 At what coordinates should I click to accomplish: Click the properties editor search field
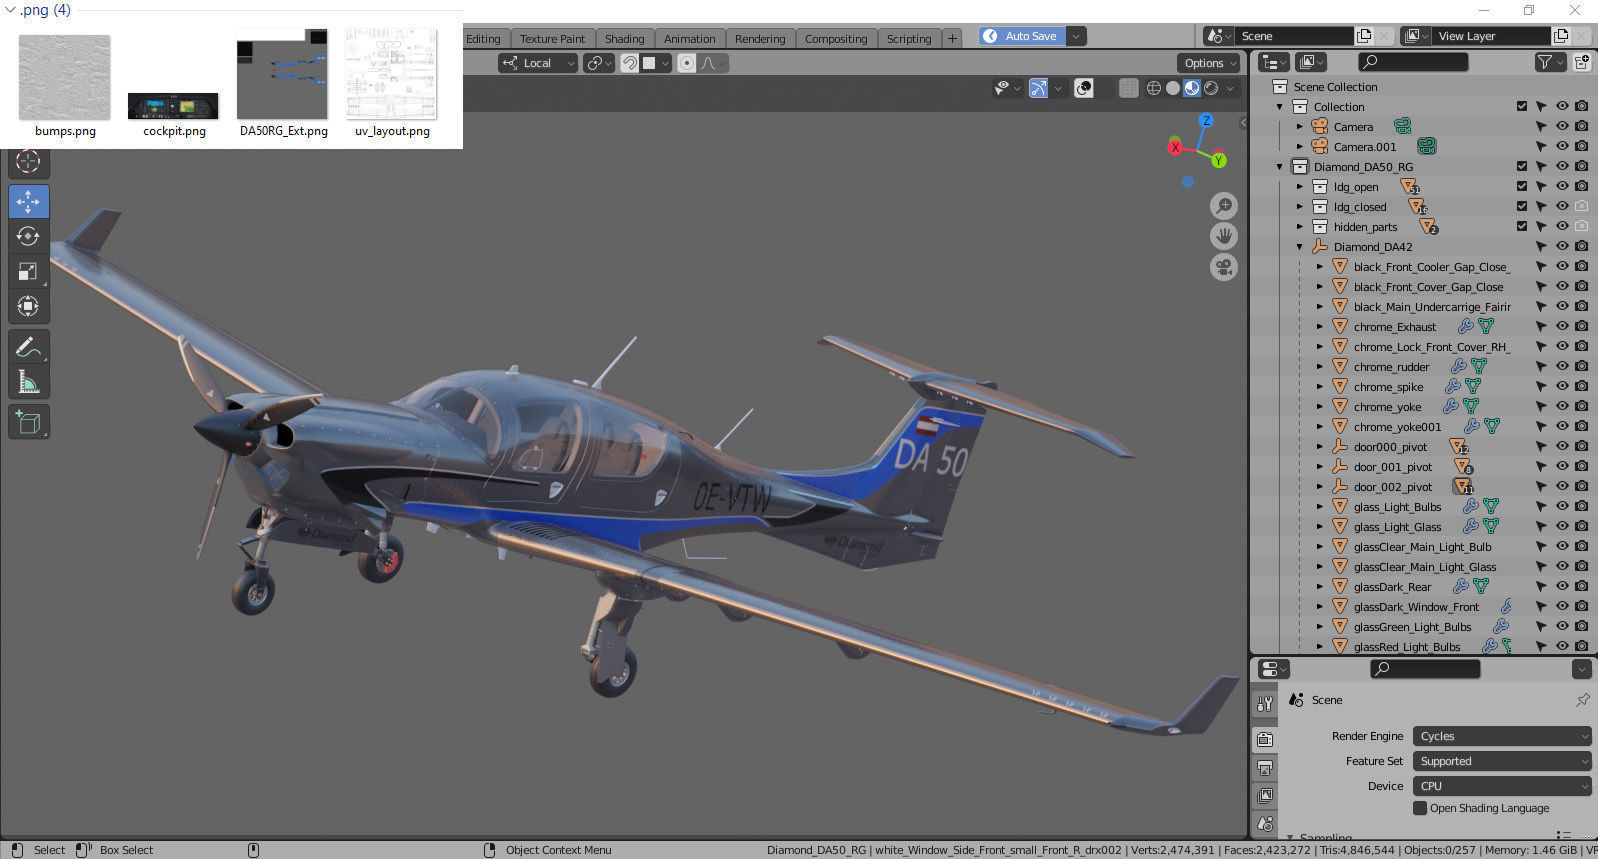click(1425, 669)
